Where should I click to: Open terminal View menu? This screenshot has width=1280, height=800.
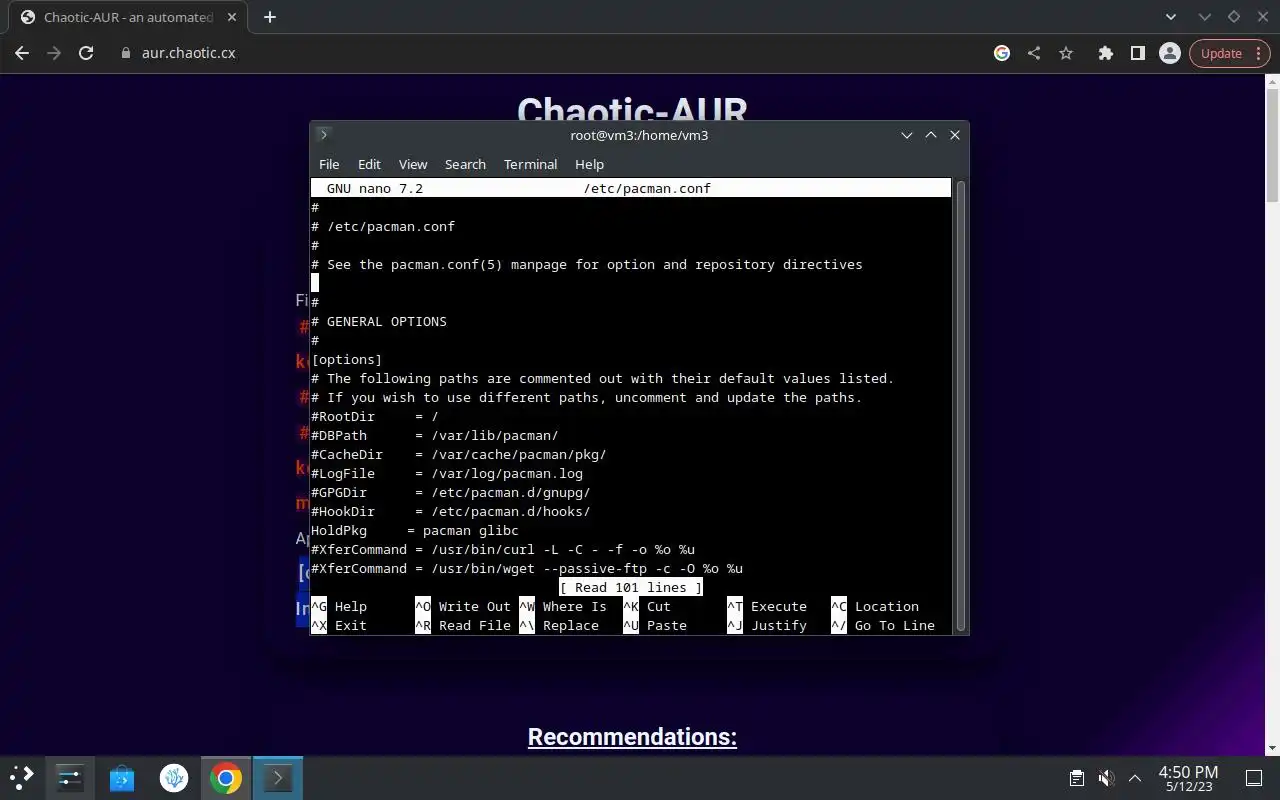pyautogui.click(x=413, y=164)
